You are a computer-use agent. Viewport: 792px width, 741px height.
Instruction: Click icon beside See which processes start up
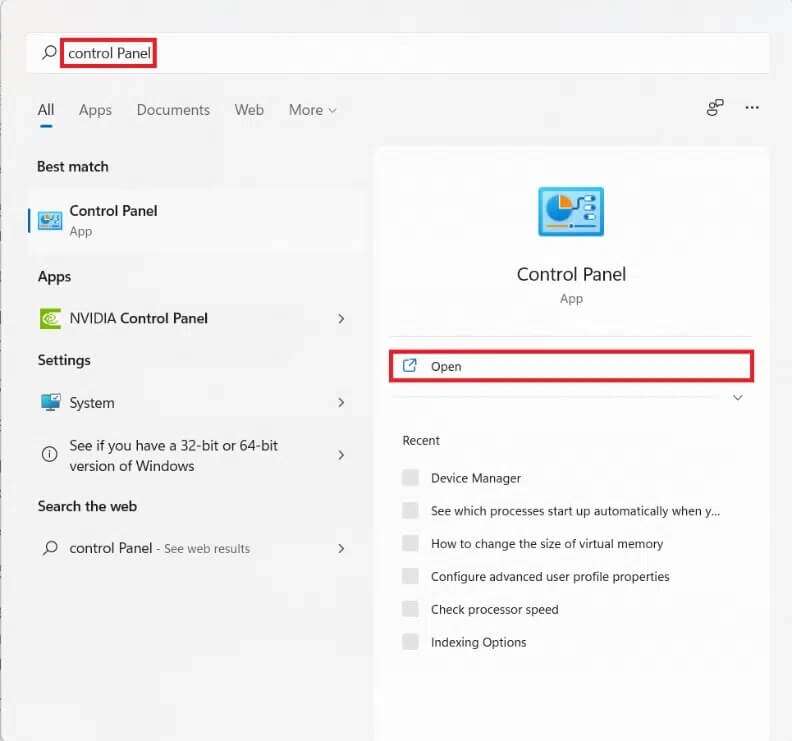pos(410,510)
